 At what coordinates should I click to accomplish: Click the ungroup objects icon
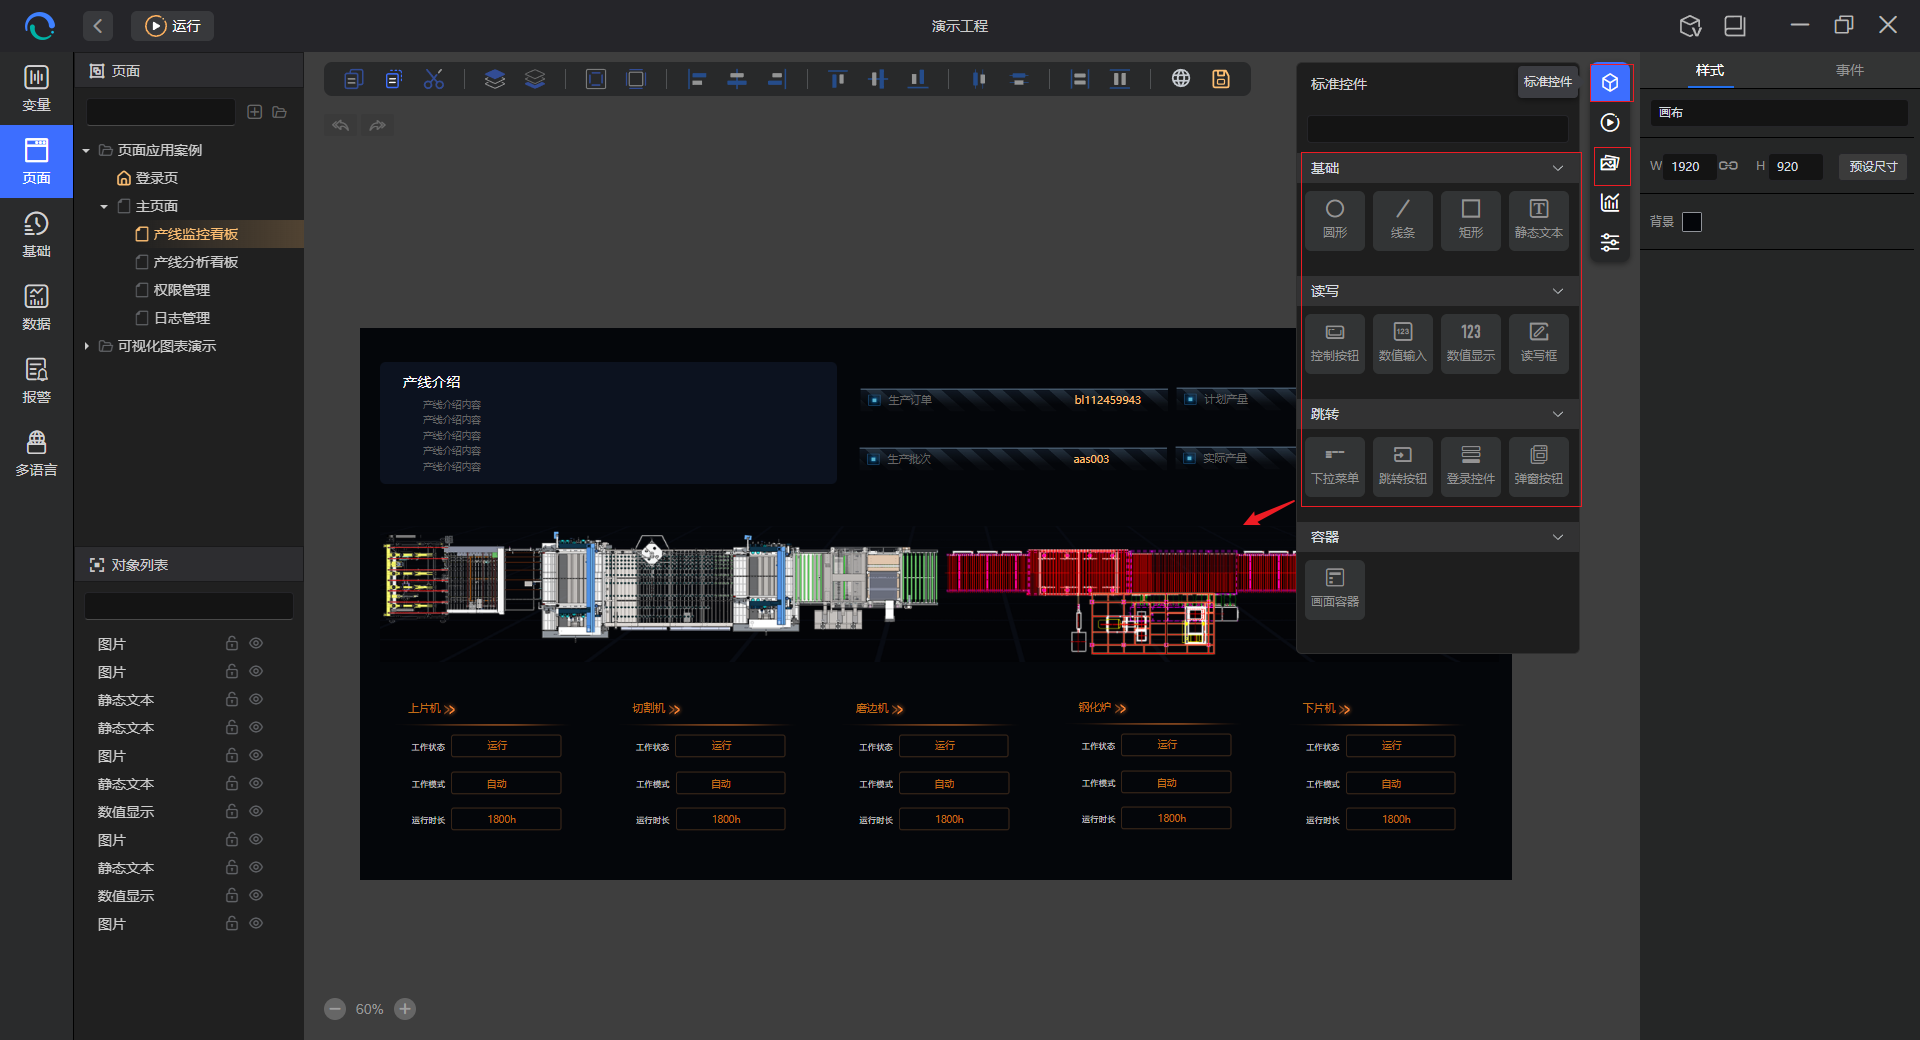point(636,79)
